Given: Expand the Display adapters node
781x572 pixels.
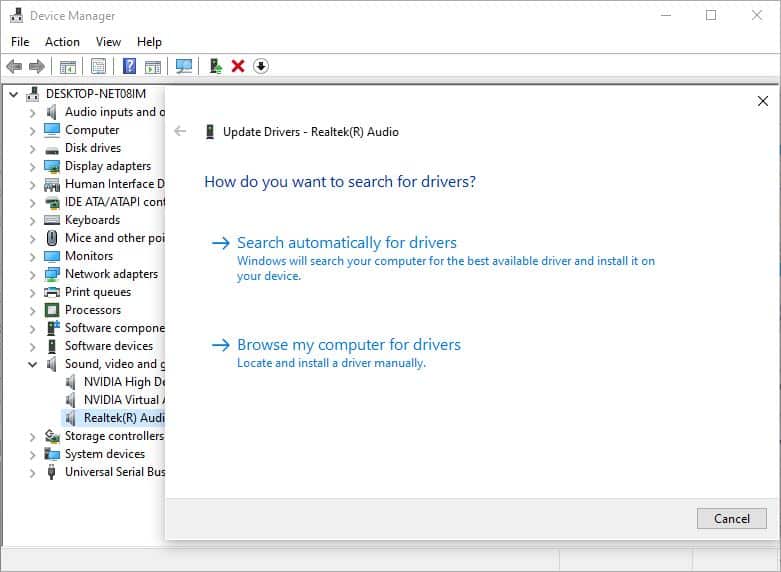Looking at the screenshot, I should pos(32,166).
